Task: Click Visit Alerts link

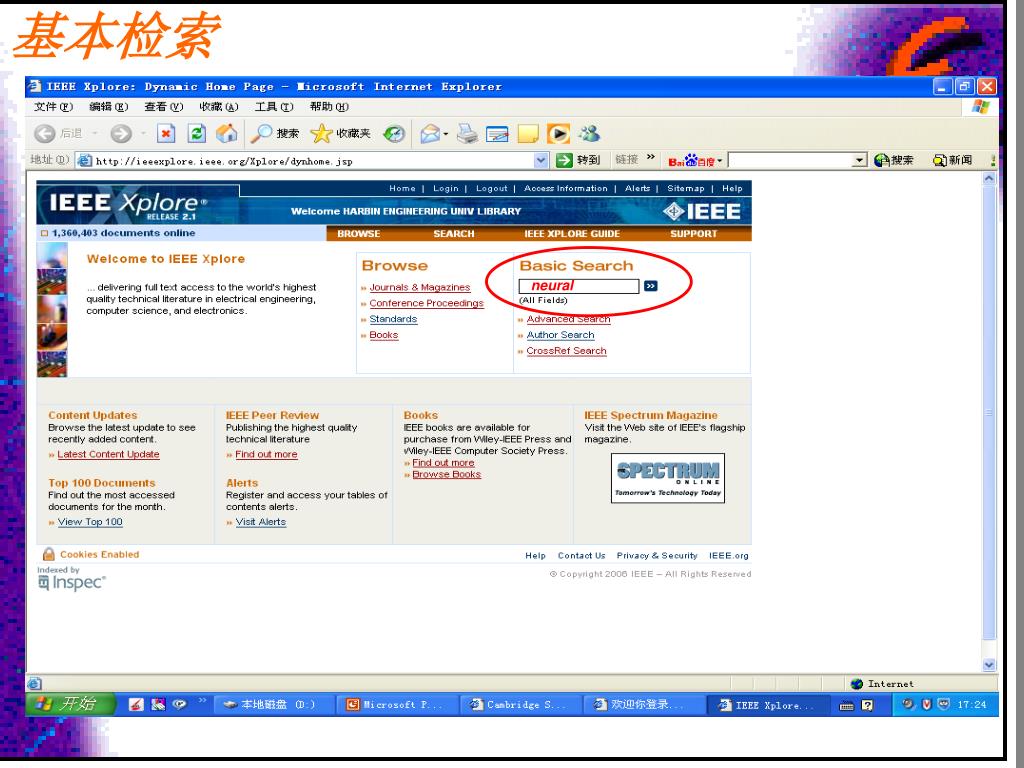Action: coord(261,522)
